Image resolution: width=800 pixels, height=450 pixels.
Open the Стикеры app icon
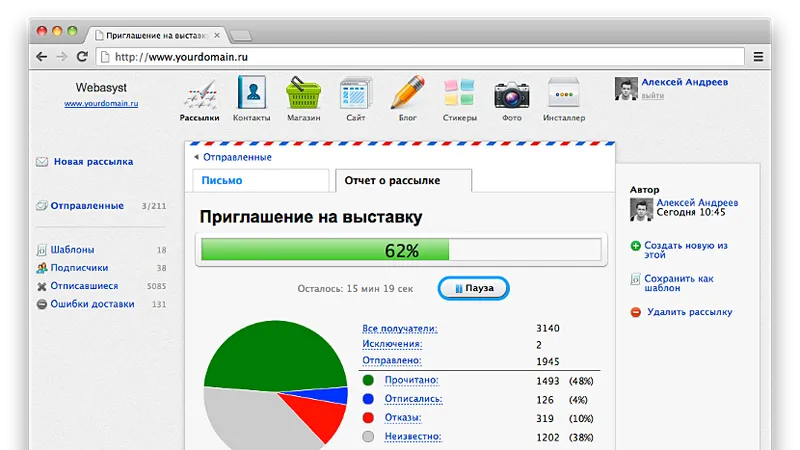pyautogui.click(x=459, y=93)
